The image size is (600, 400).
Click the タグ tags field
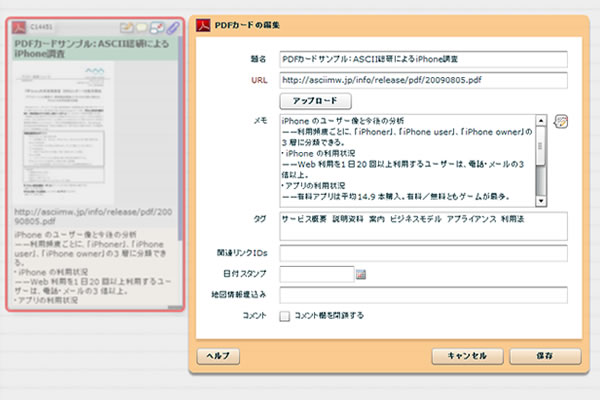(423, 224)
